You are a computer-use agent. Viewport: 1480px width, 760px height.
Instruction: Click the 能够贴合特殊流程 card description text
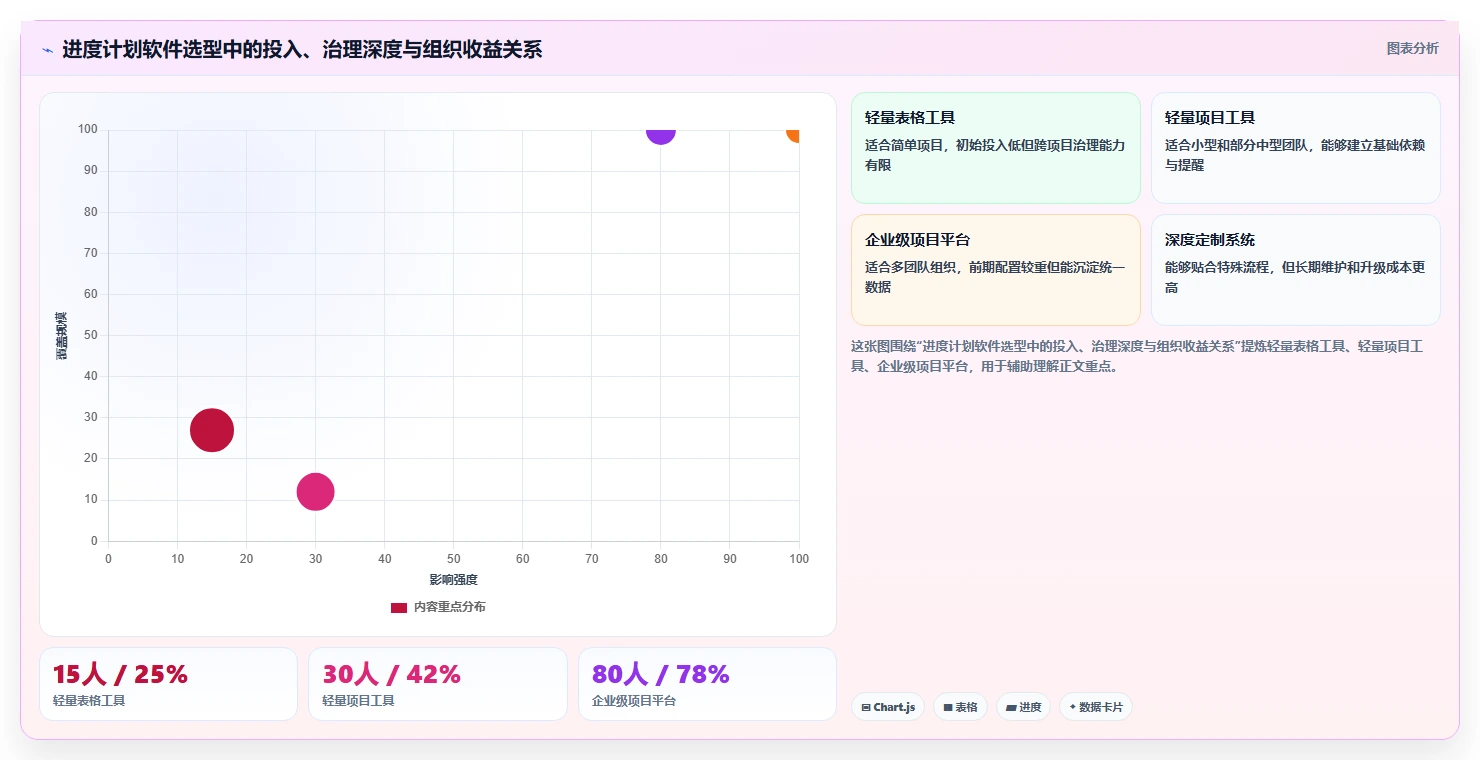pos(1295,277)
